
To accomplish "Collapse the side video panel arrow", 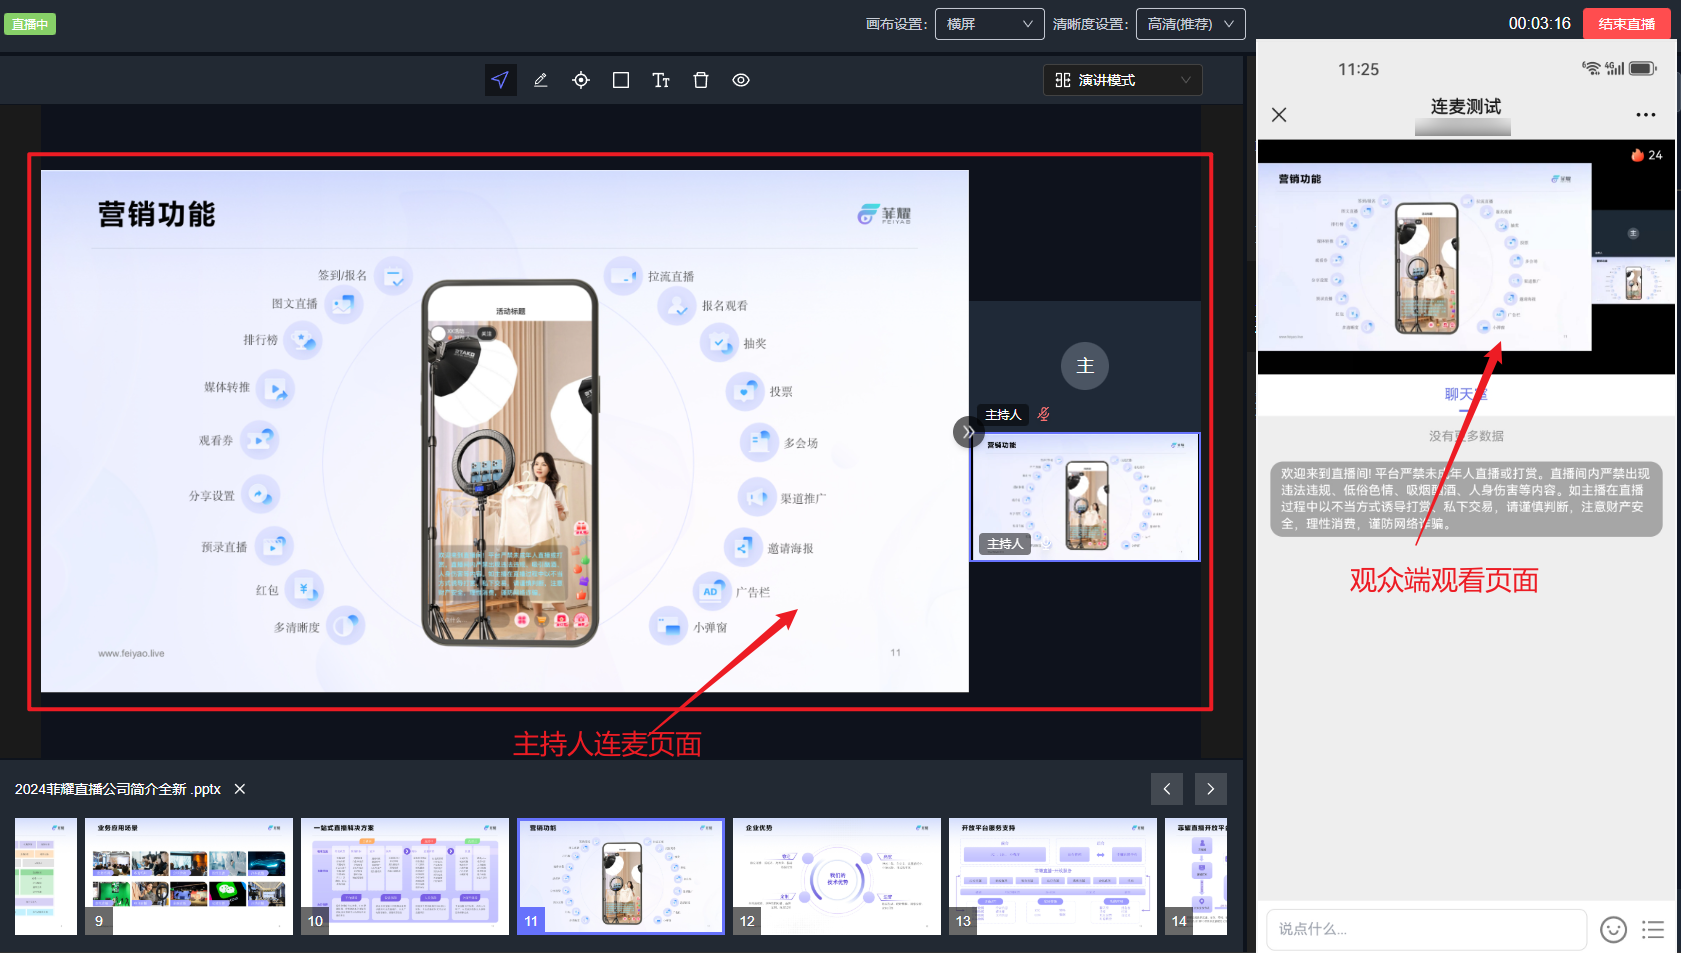I will click(967, 432).
